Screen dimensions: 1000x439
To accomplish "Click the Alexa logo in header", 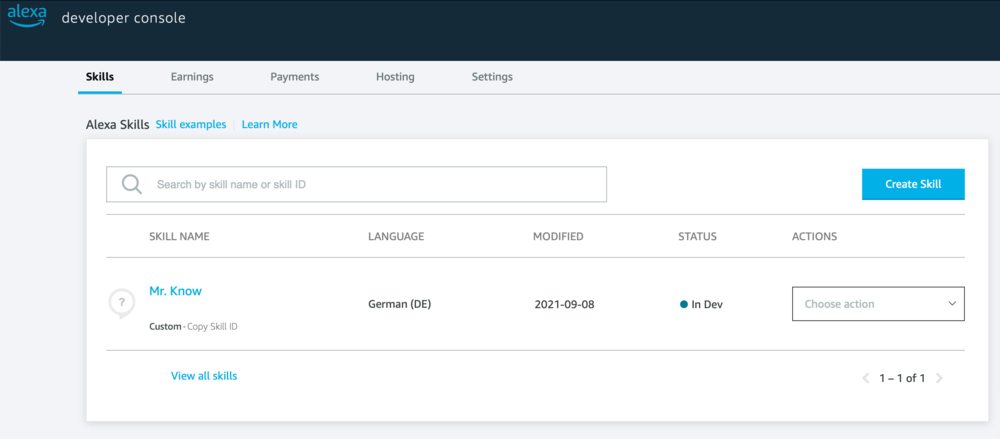I will [x=27, y=17].
